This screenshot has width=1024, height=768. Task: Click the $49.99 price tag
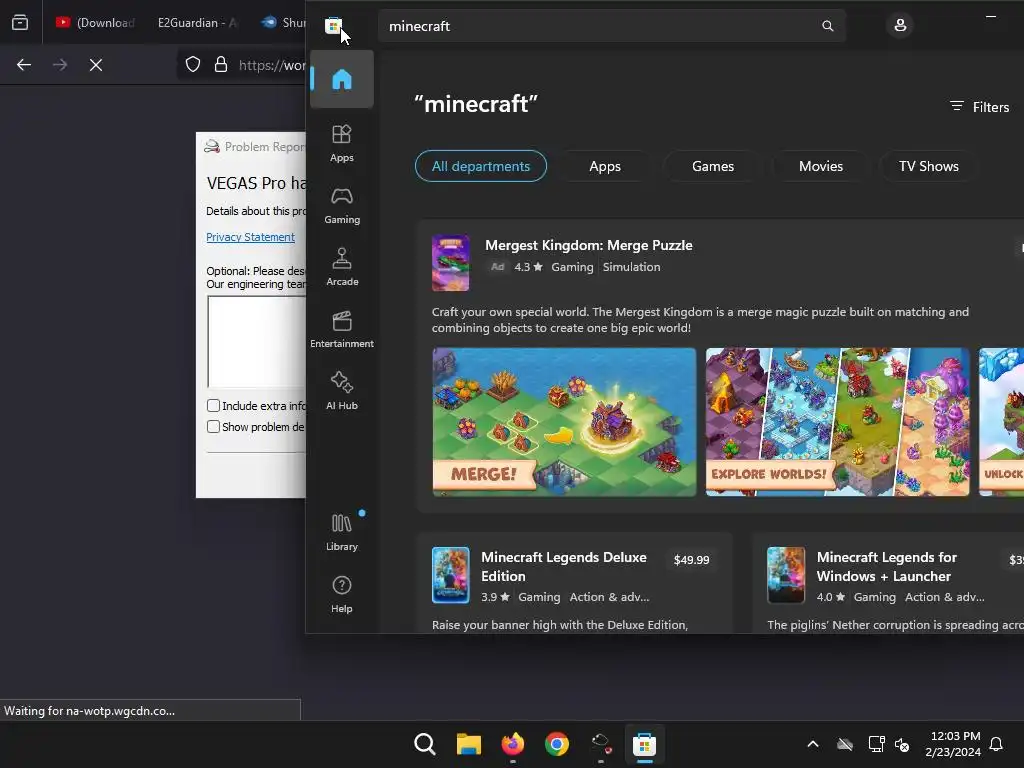(691, 560)
